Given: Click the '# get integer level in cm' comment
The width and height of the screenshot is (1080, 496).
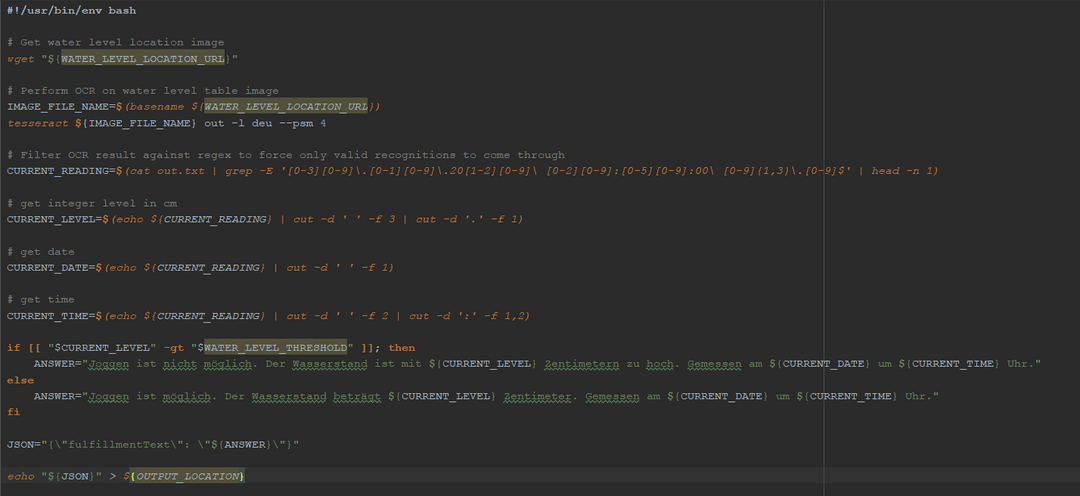Looking at the screenshot, I should point(92,203).
